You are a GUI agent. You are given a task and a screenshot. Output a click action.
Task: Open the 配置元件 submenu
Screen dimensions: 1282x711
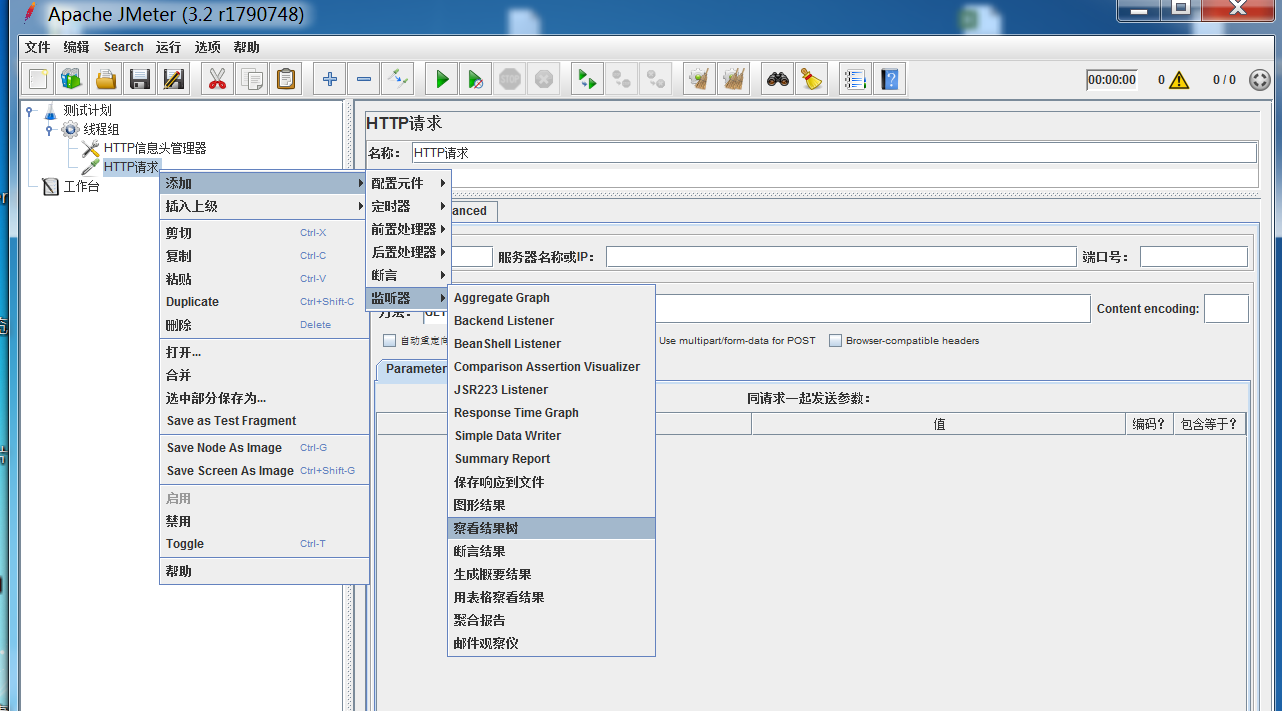click(408, 183)
